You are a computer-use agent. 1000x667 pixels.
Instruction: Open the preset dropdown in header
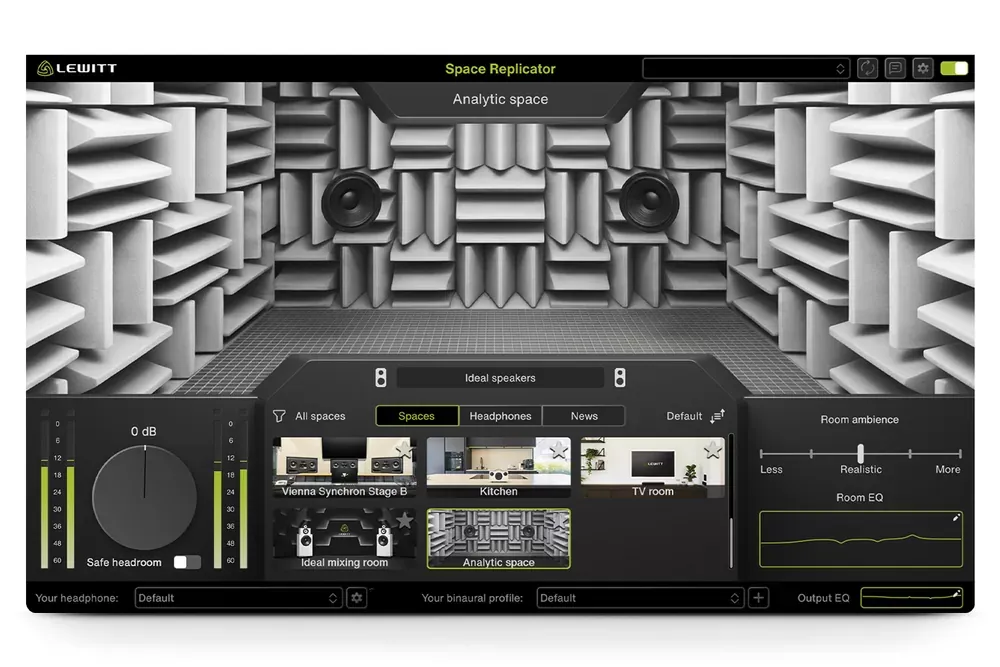746,68
